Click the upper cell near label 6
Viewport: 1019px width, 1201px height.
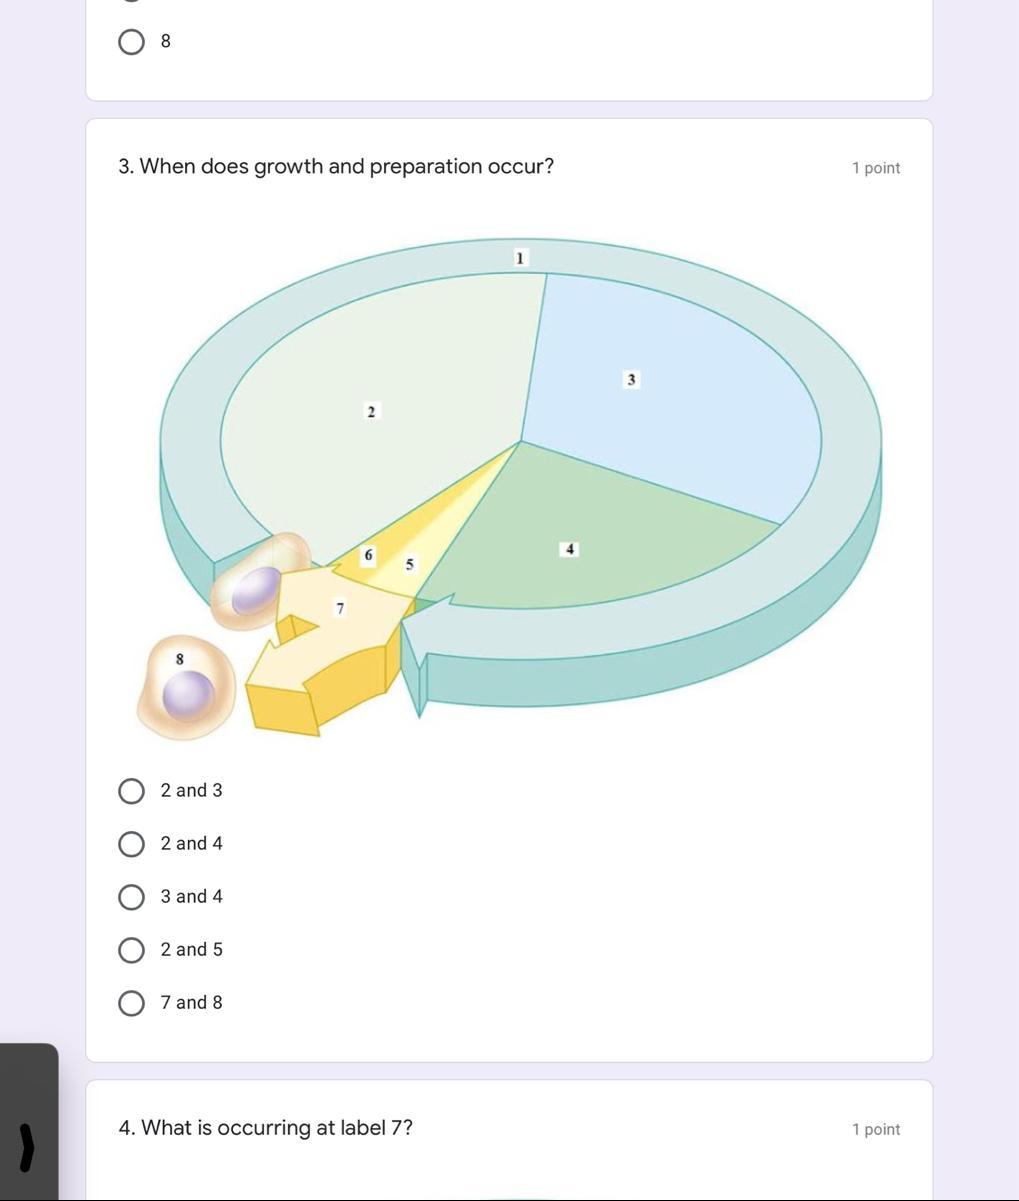click(x=260, y=583)
